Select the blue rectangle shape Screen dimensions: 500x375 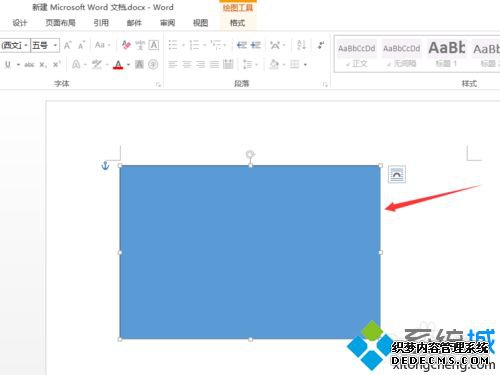(x=250, y=252)
